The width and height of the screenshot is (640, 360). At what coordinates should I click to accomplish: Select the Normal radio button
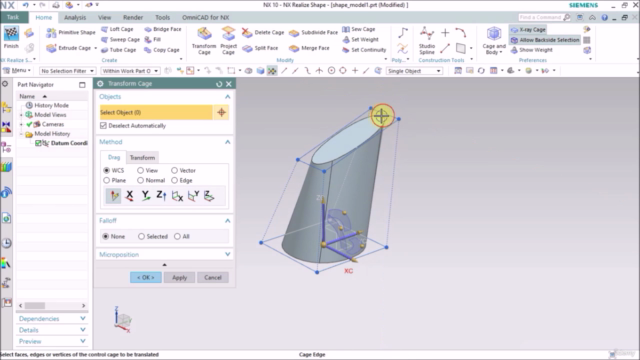click(x=140, y=180)
